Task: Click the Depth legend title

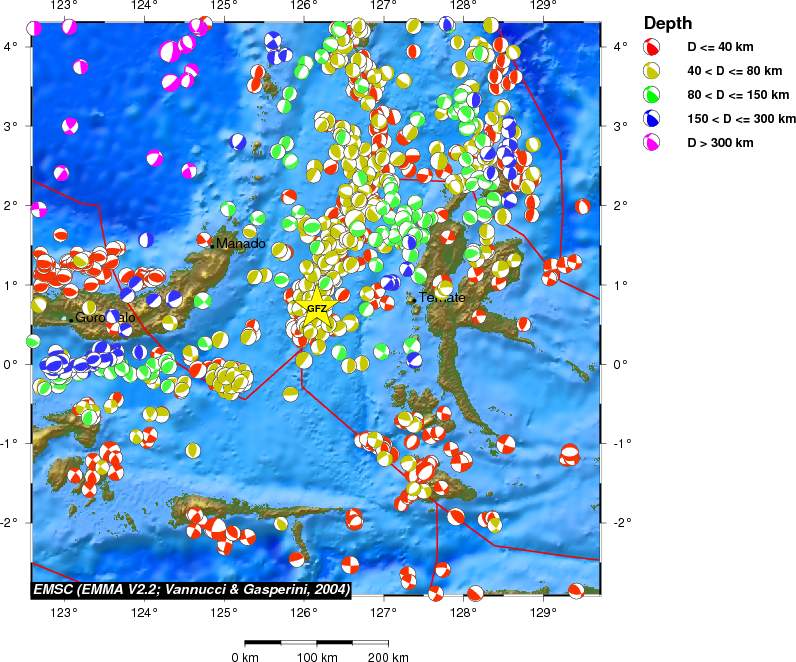Action: (666, 23)
